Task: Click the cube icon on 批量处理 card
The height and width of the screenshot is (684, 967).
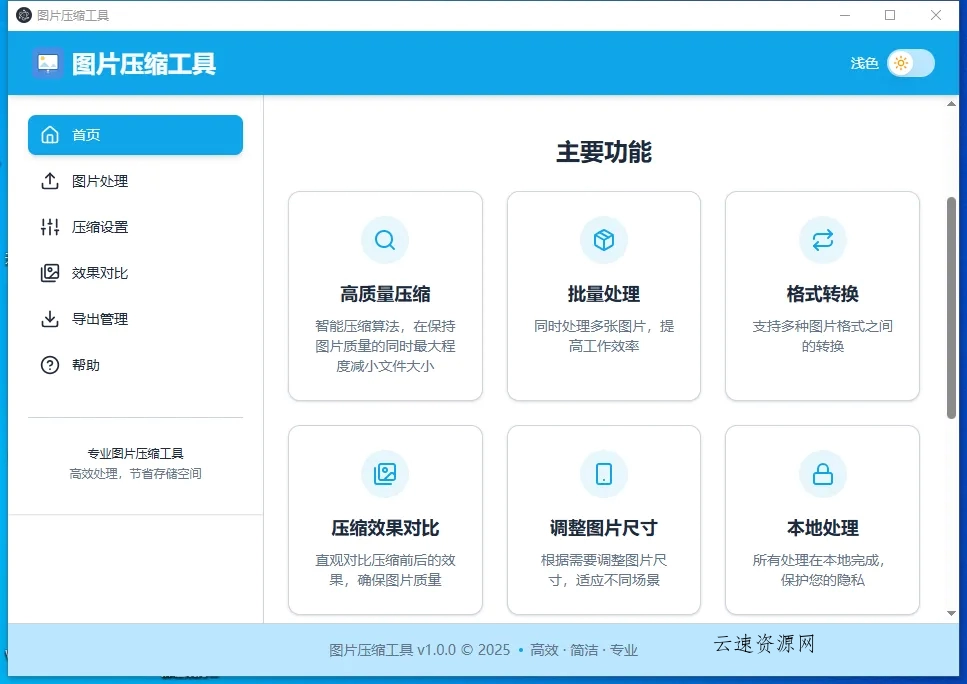Action: point(603,240)
